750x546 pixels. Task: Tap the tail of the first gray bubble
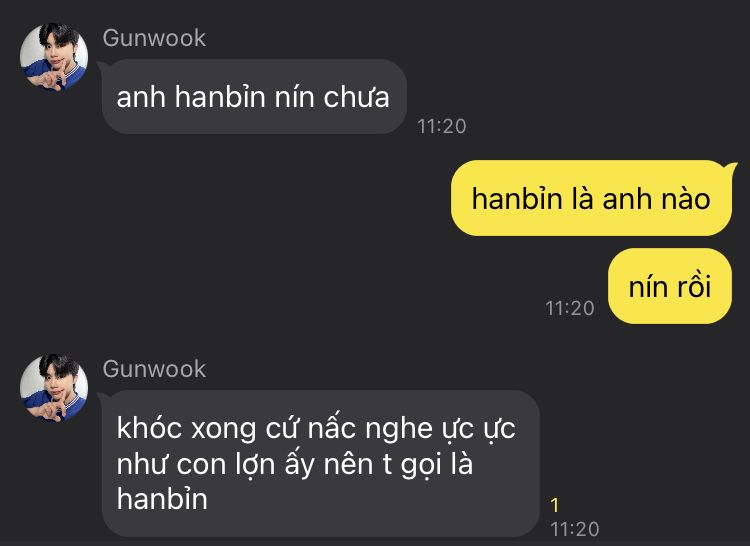coord(102,66)
